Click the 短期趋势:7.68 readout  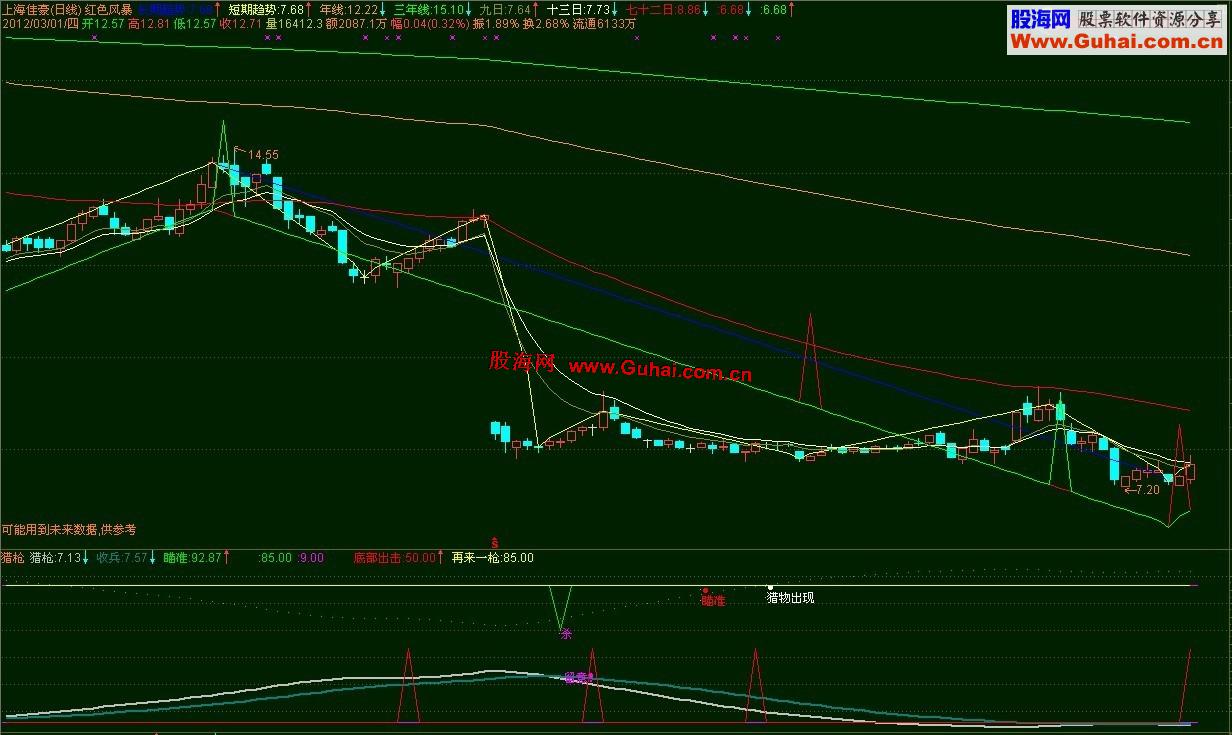[266, 9]
